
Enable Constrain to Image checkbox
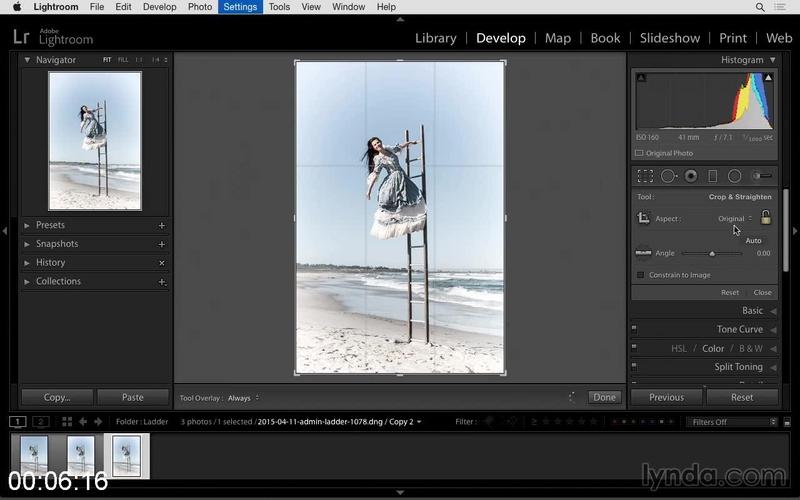[x=640, y=275]
